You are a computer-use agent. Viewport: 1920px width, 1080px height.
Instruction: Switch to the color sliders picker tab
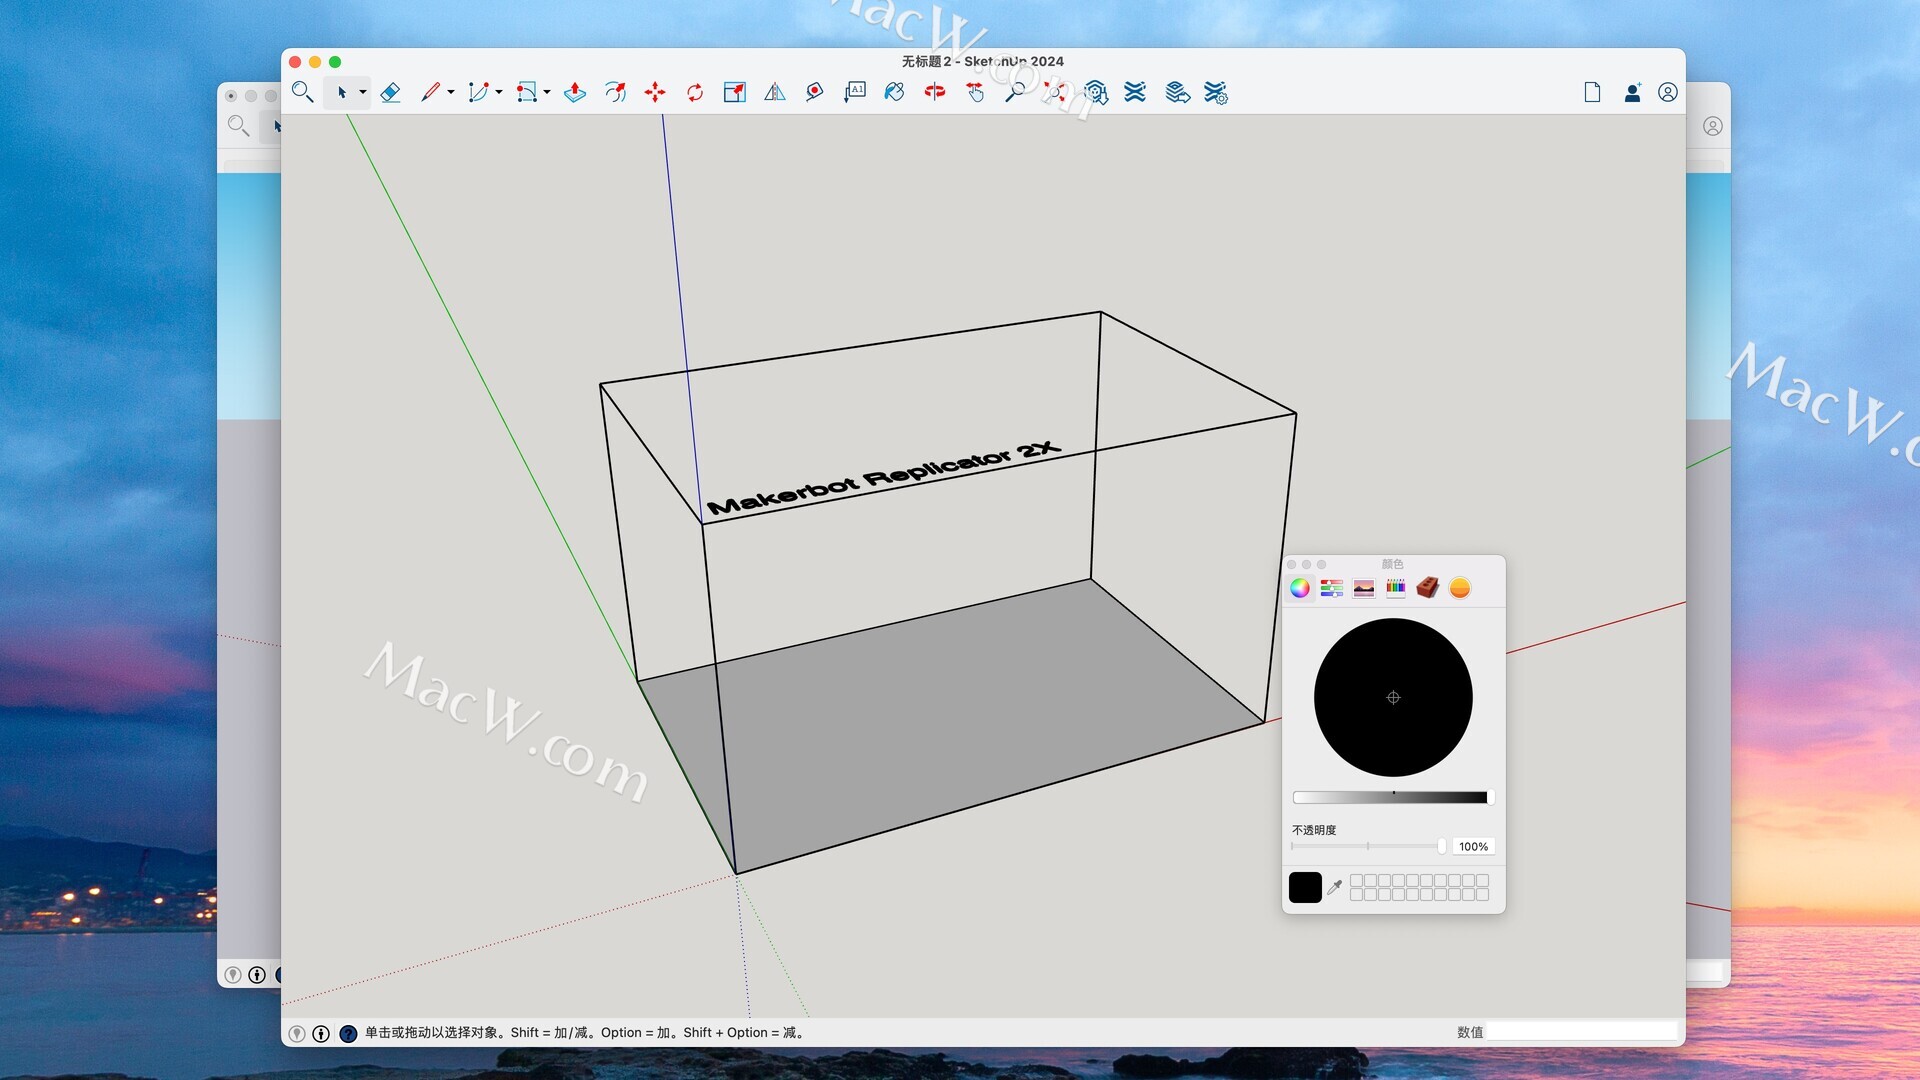[1332, 588]
